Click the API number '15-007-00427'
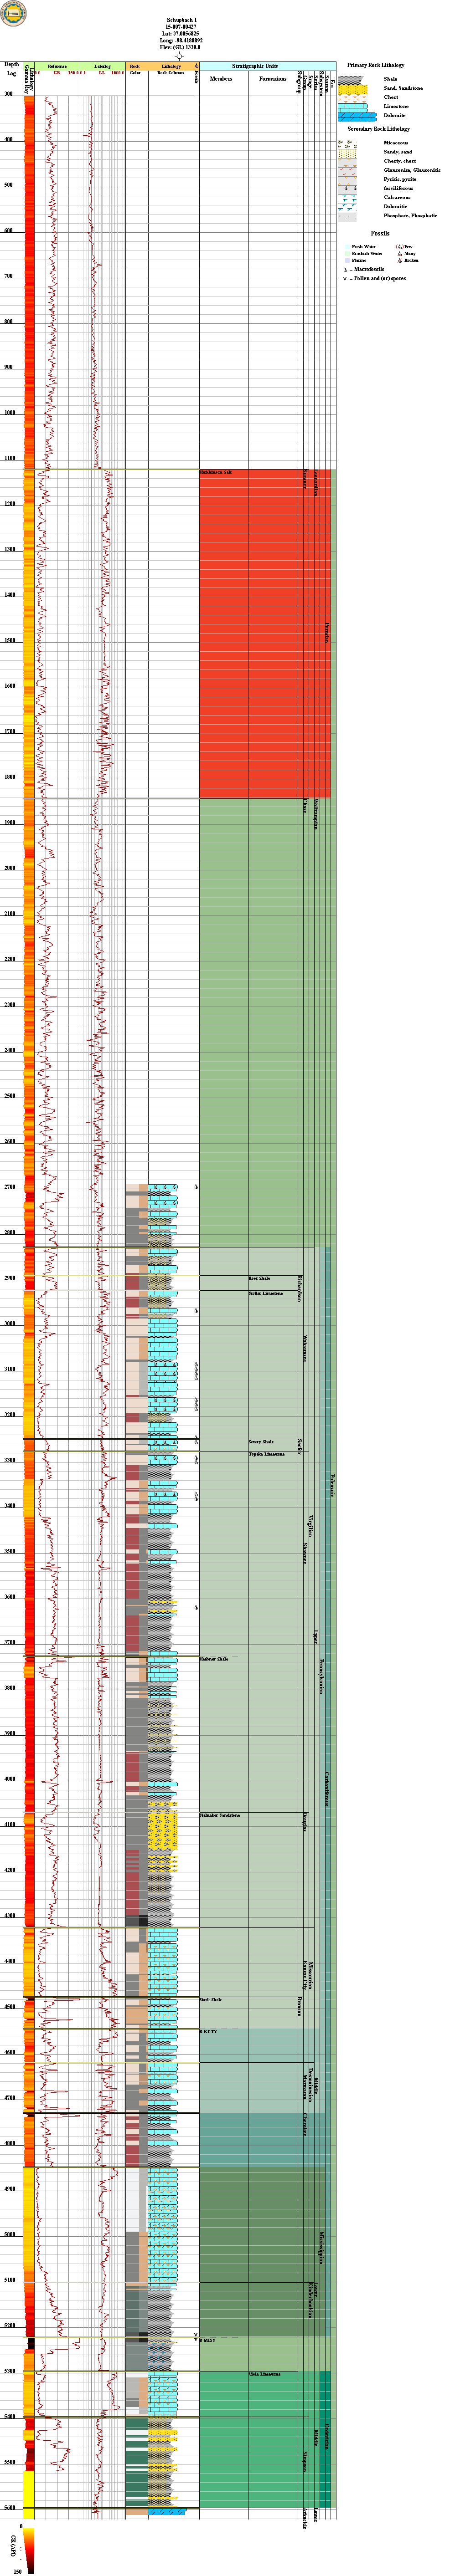Viewport: 450px width, 2576px height. (181, 27)
